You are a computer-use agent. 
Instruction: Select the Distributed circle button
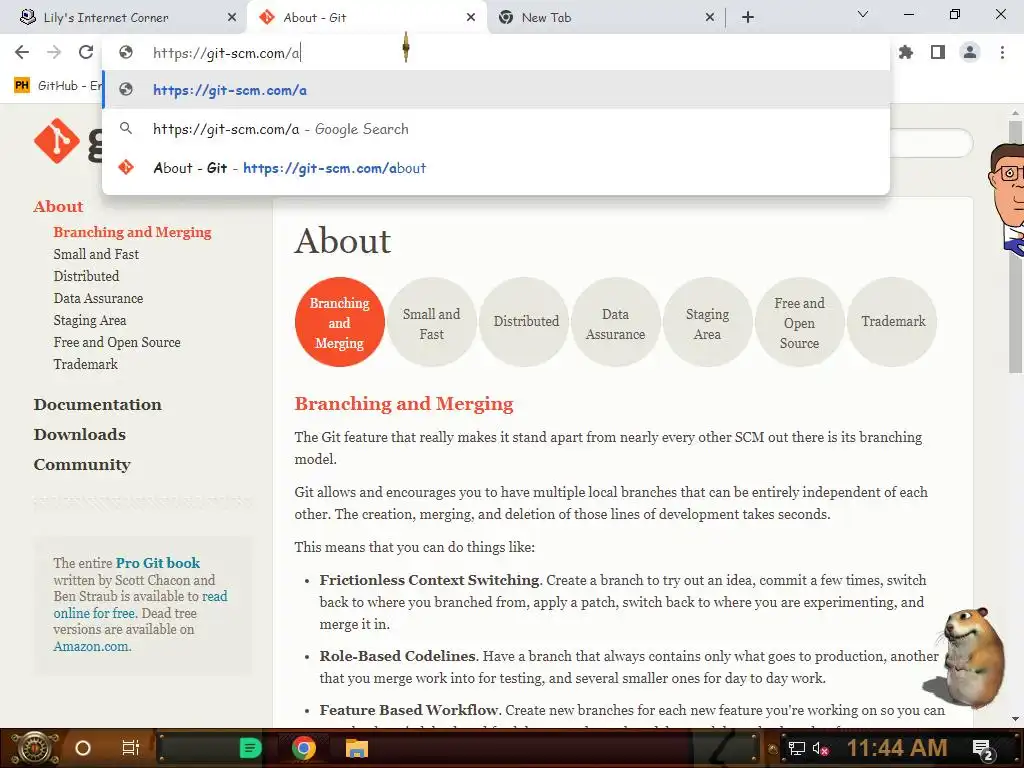click(526, 322)
